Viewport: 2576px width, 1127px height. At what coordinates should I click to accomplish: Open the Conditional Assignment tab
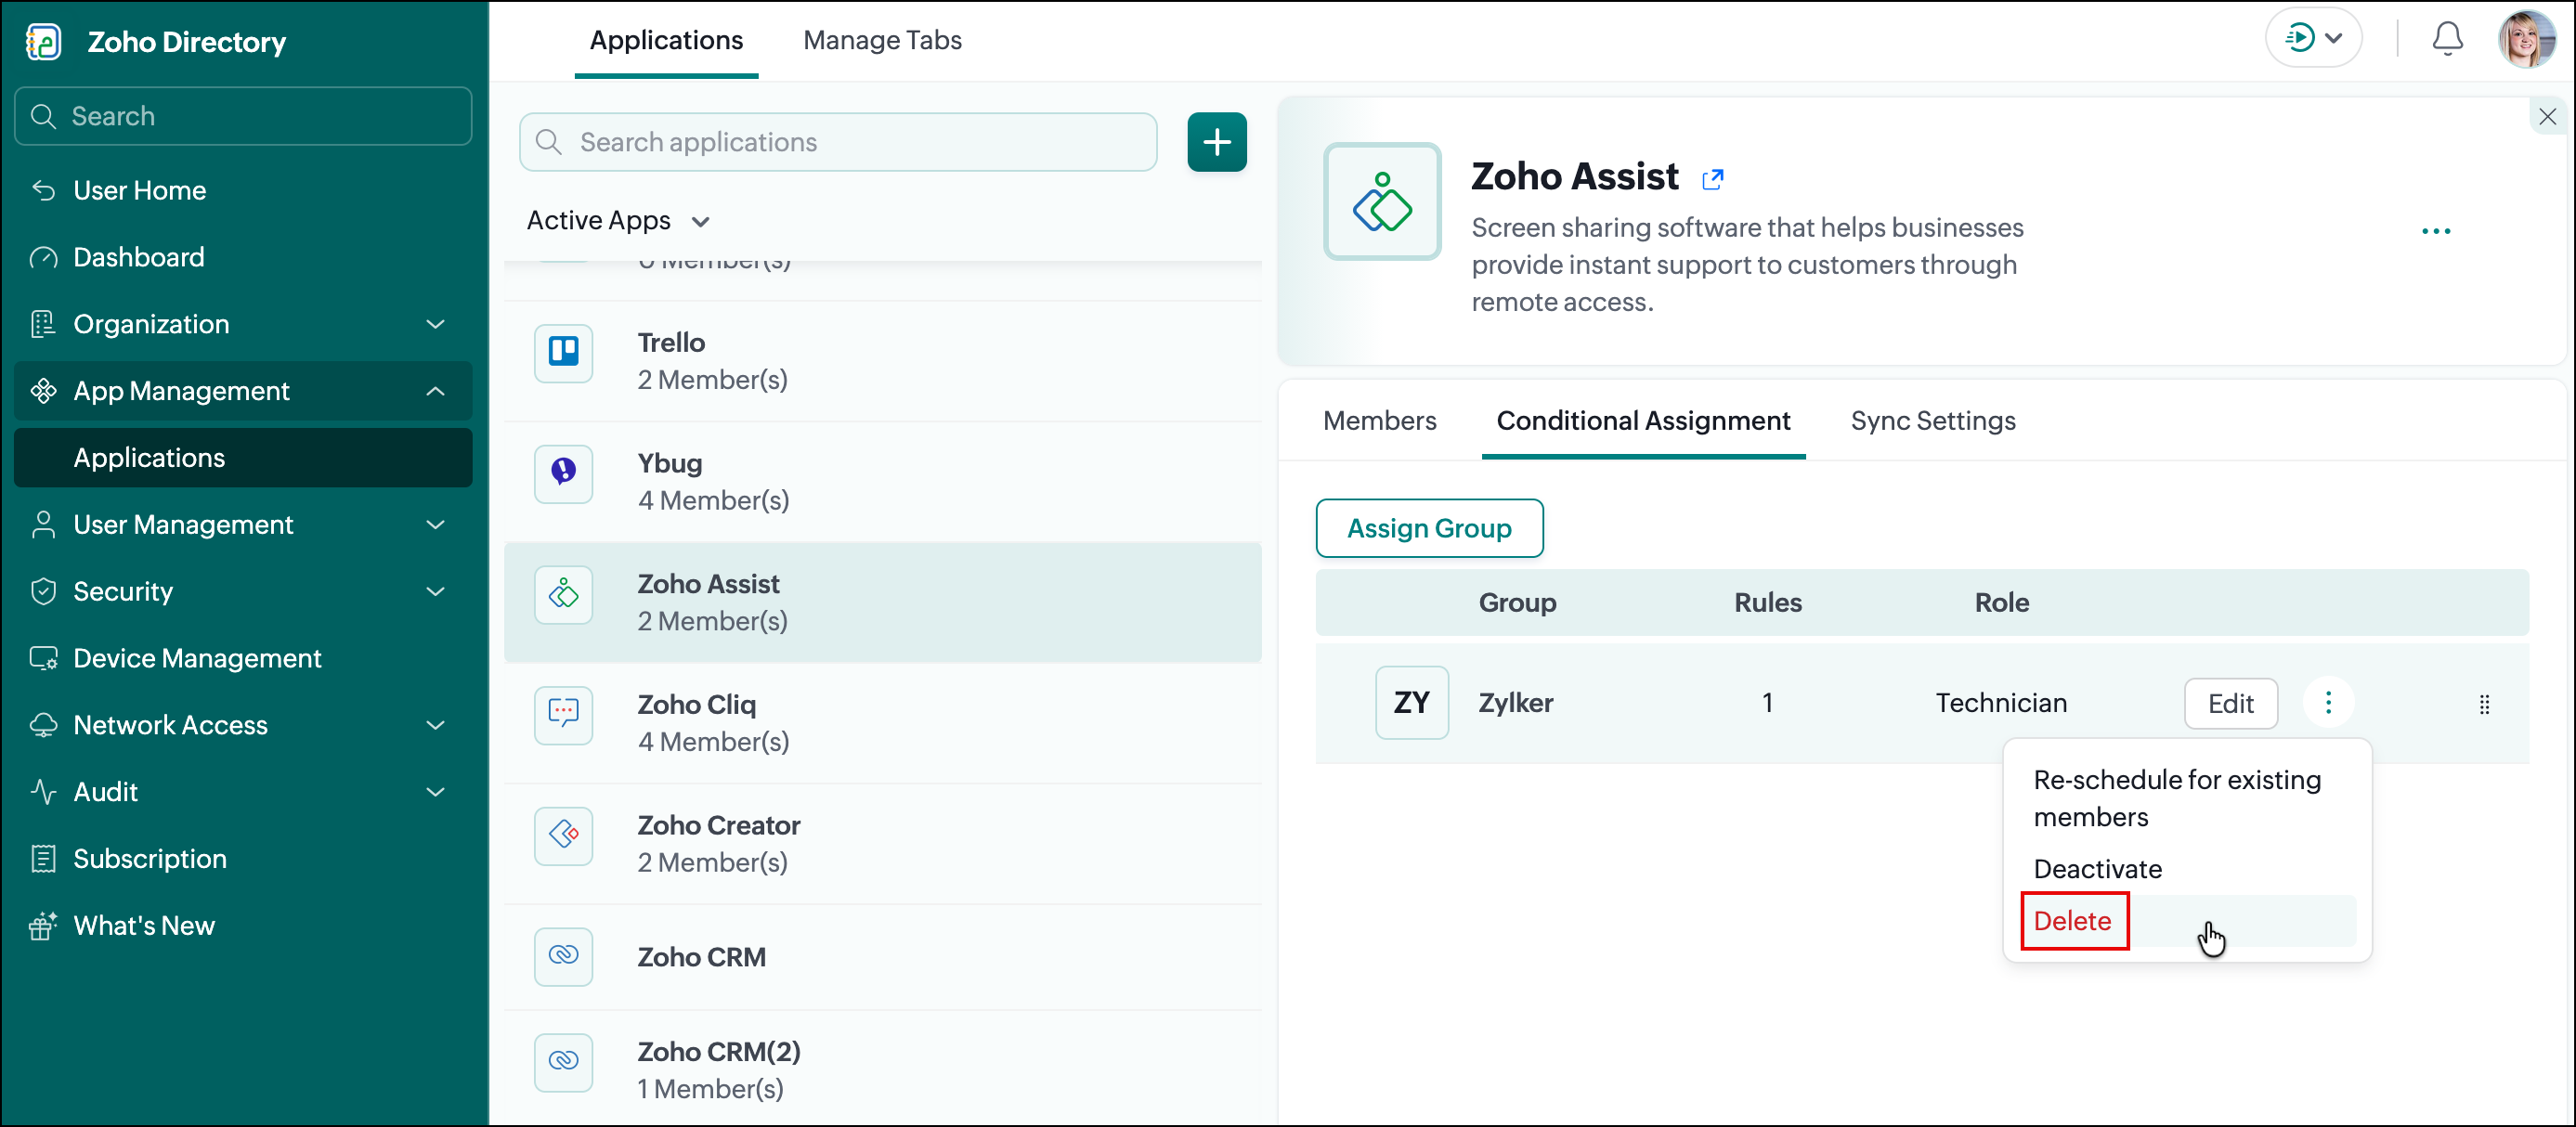click(x=1643, y=421)
